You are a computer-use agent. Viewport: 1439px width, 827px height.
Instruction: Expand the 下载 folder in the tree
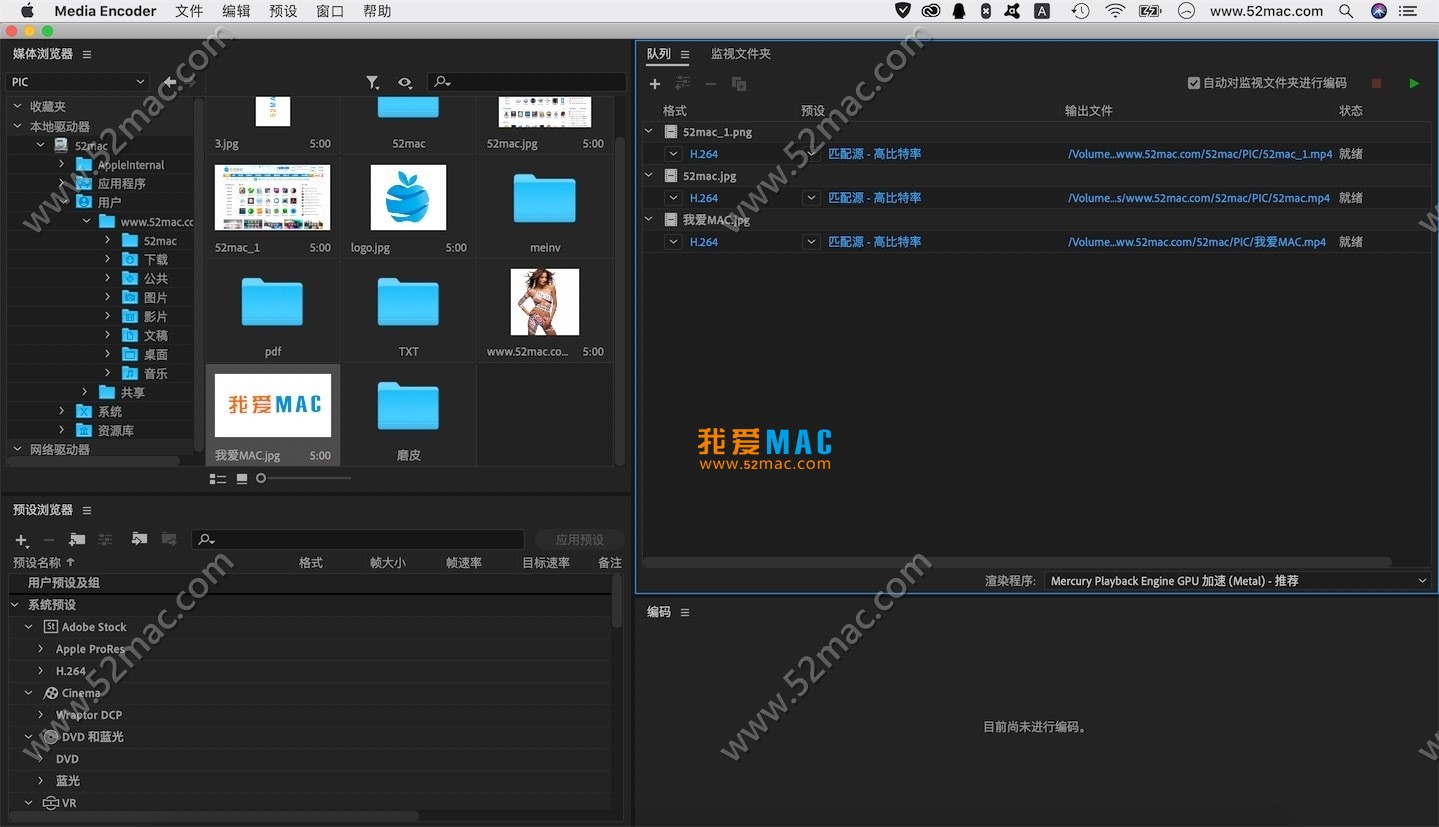107,259
